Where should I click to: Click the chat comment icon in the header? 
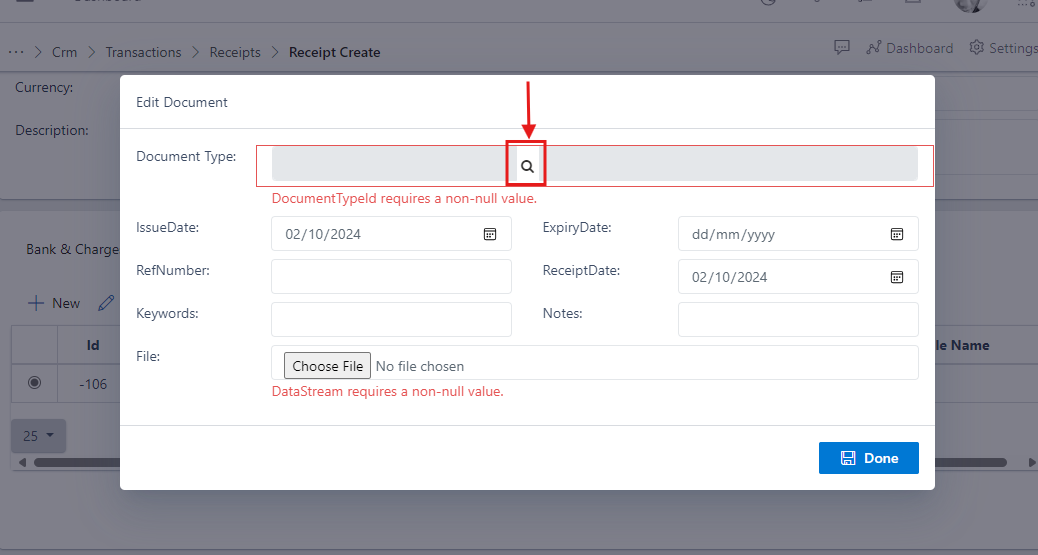coord(841,48)
